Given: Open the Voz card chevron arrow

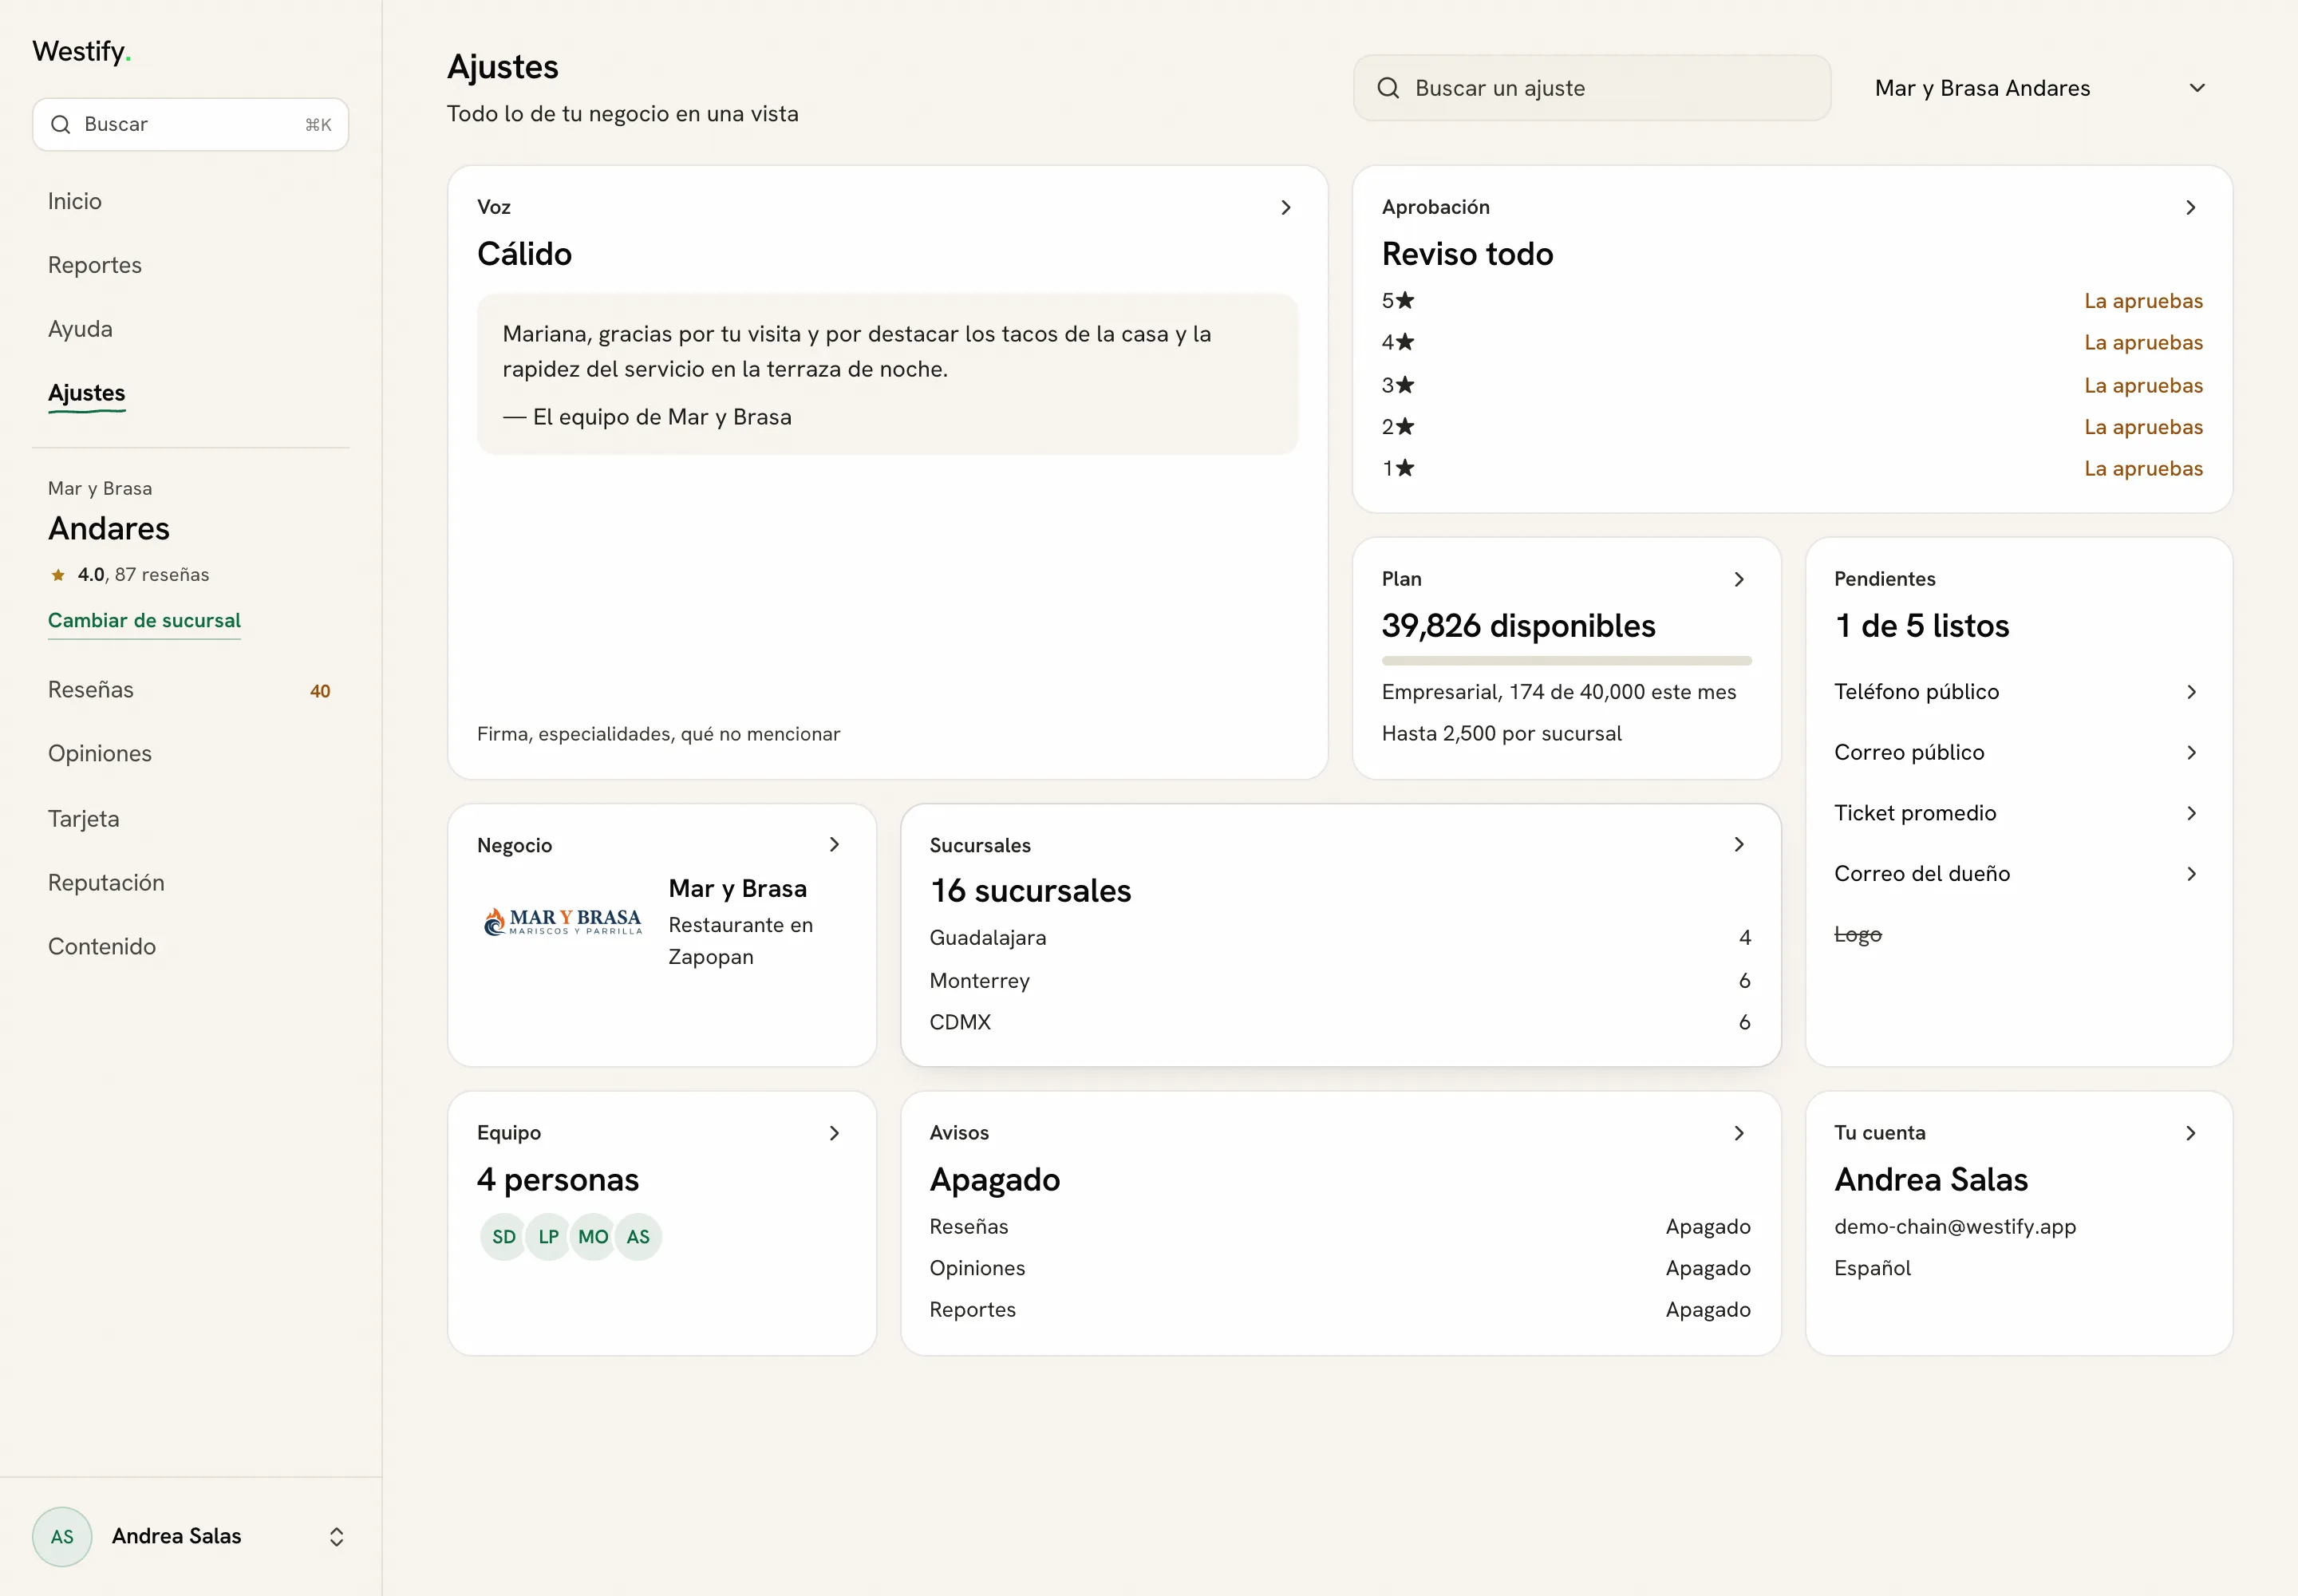Looking at the screenshot, I should point(1286,207).
